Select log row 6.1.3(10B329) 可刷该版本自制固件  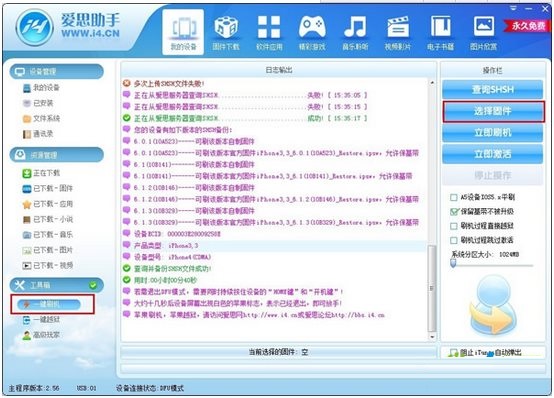pos(275,211)
